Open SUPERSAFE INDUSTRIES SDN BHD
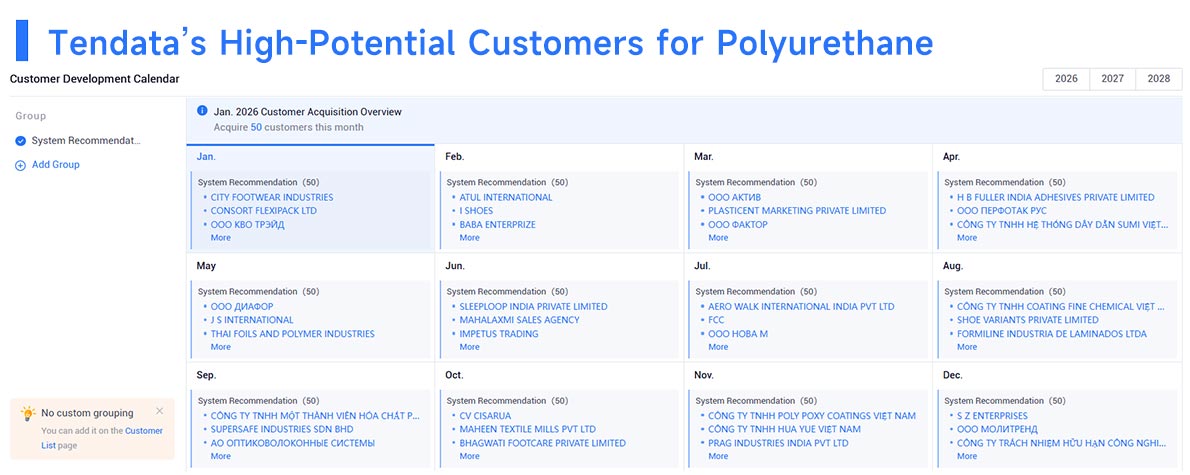Viewport: 1190px width, 475px height. 282,429
